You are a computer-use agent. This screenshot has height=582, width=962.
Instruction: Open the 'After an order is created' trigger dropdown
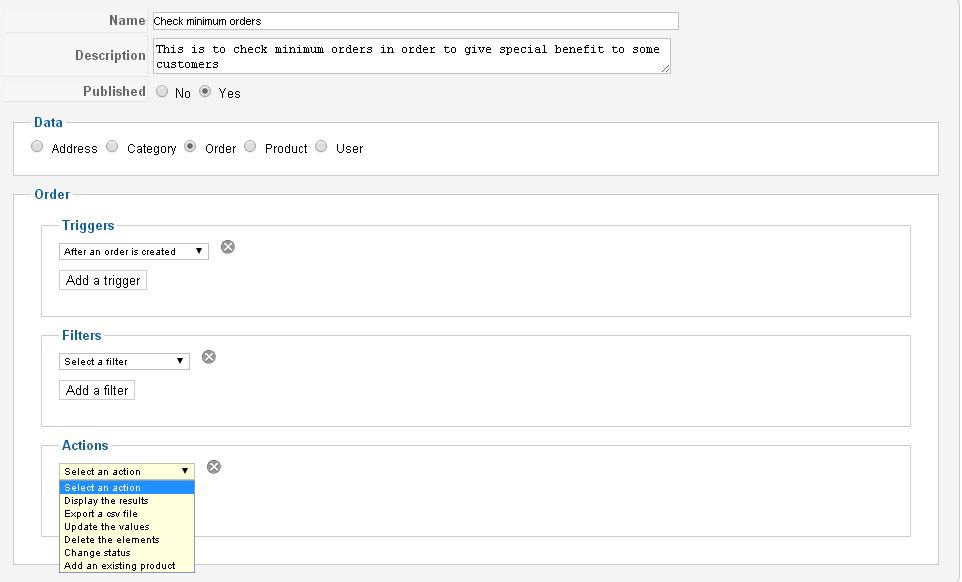pos(134,252)
